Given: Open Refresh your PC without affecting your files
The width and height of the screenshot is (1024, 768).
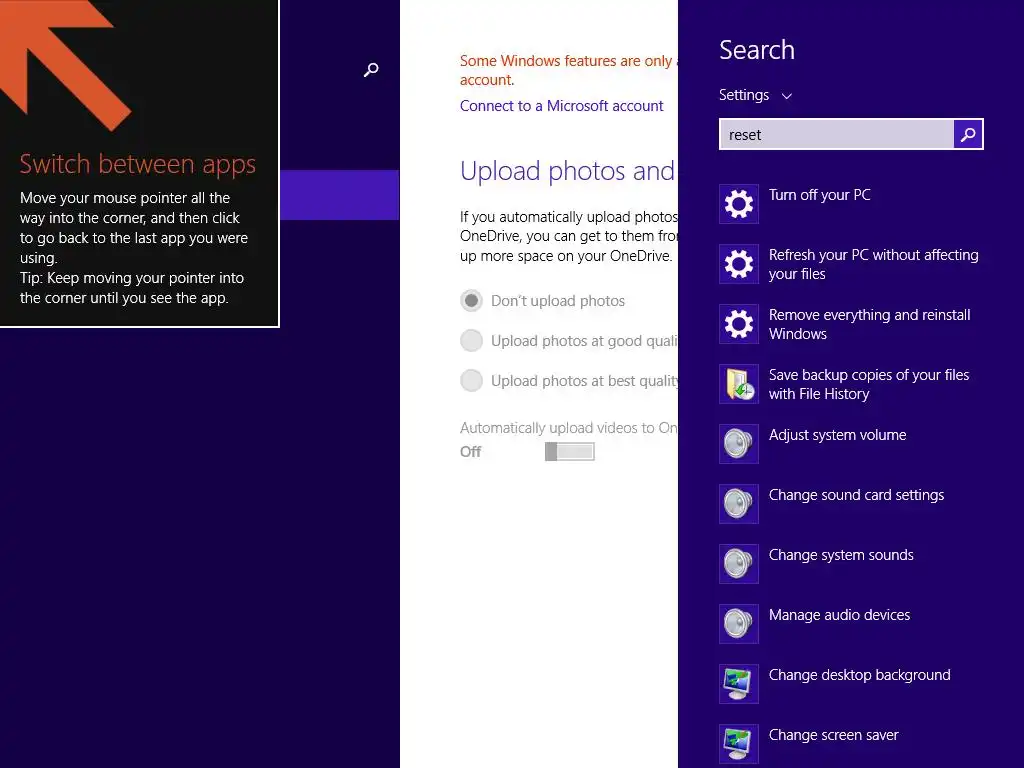Looking at the screenshot, I should (x=852, y=264).
